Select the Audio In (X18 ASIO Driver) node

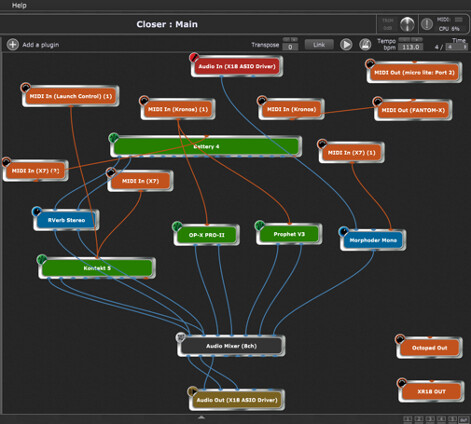237,66
